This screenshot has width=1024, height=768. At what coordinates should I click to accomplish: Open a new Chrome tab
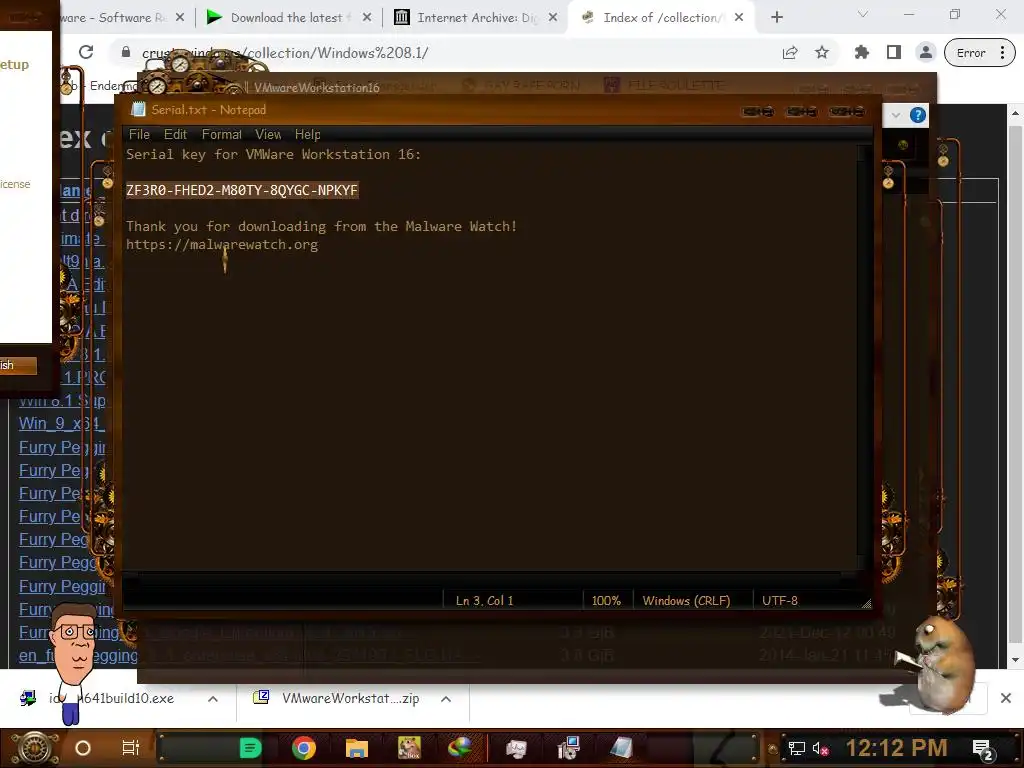click(x=776, y=18)
